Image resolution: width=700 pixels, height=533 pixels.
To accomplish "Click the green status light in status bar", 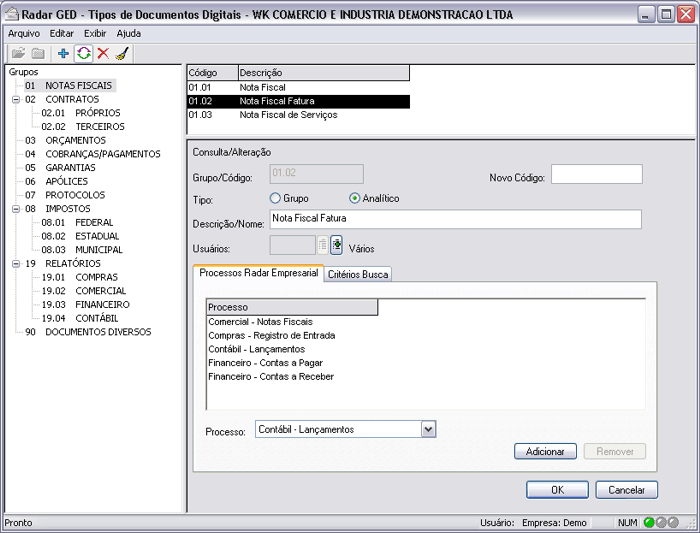I will pyautogui.click(x=649, y=522).
